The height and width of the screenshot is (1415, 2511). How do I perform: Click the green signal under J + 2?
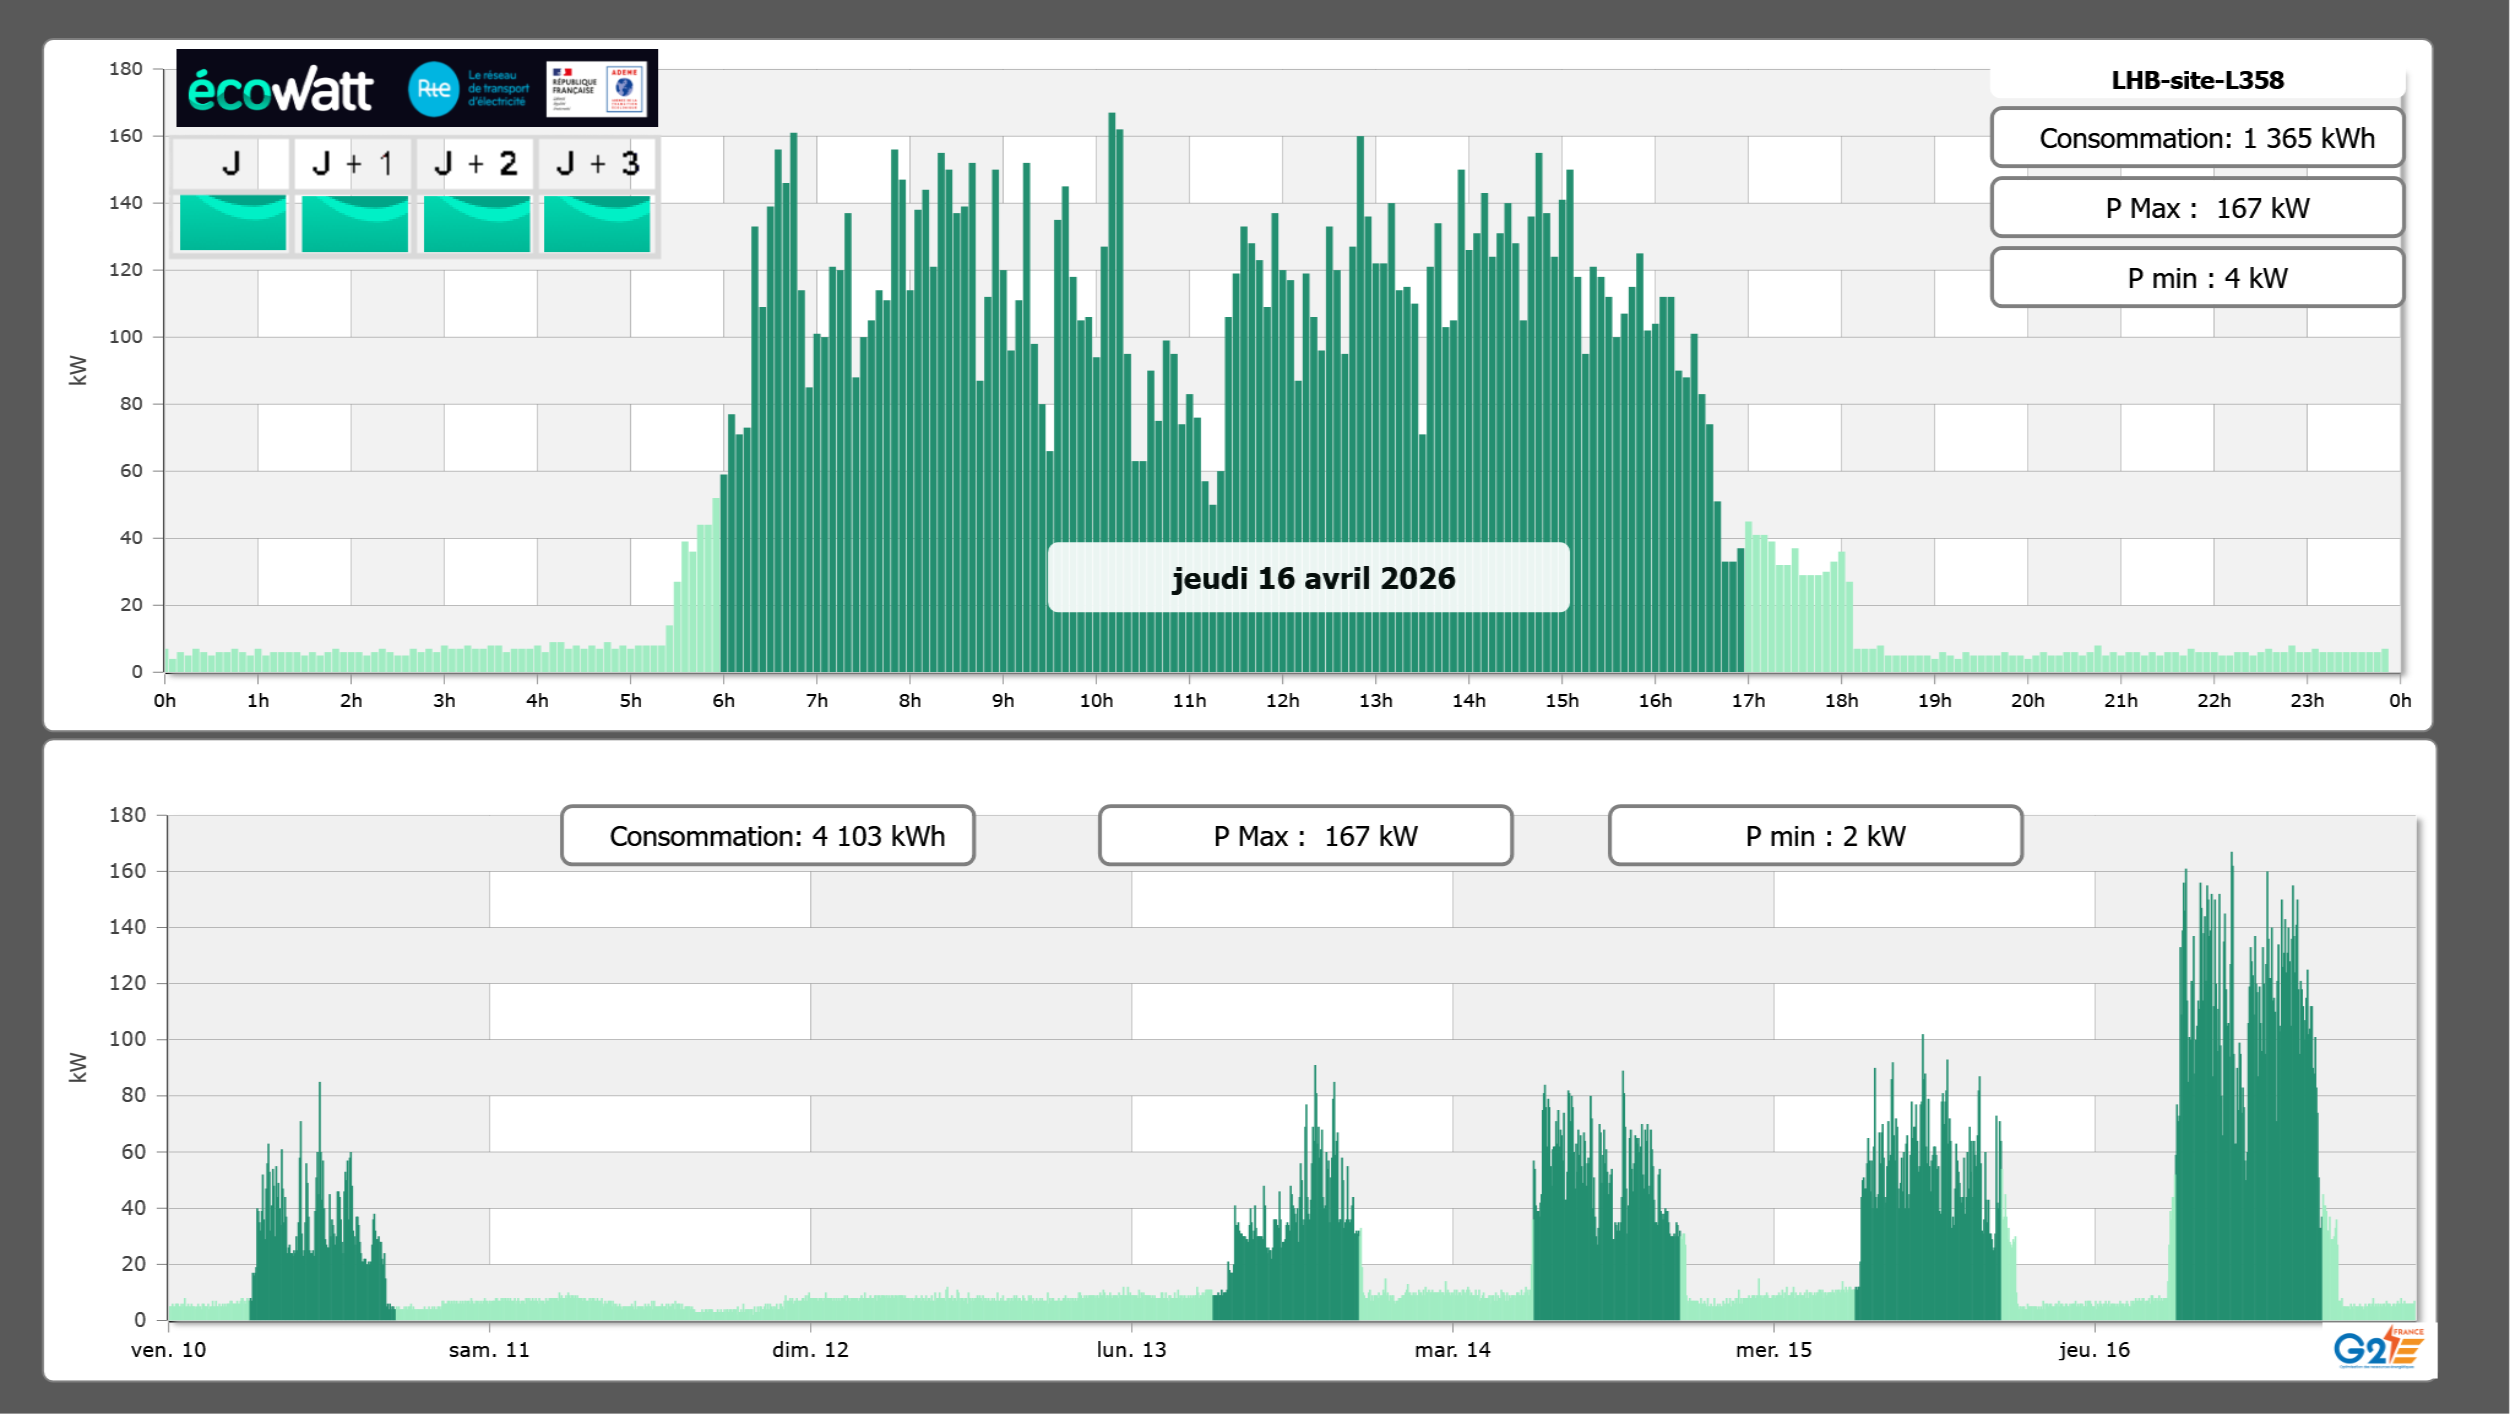(476, 222)
